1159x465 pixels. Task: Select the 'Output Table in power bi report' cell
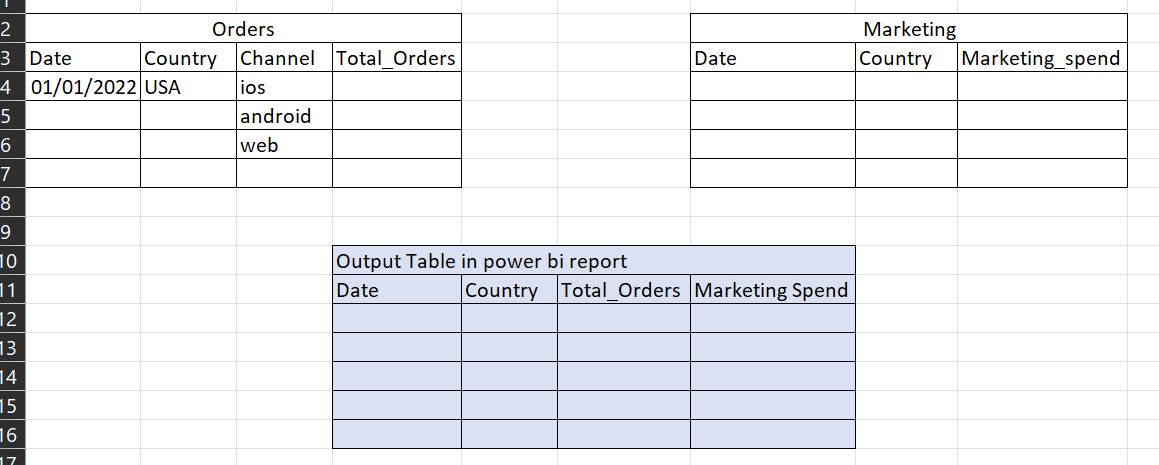(594, 260)
